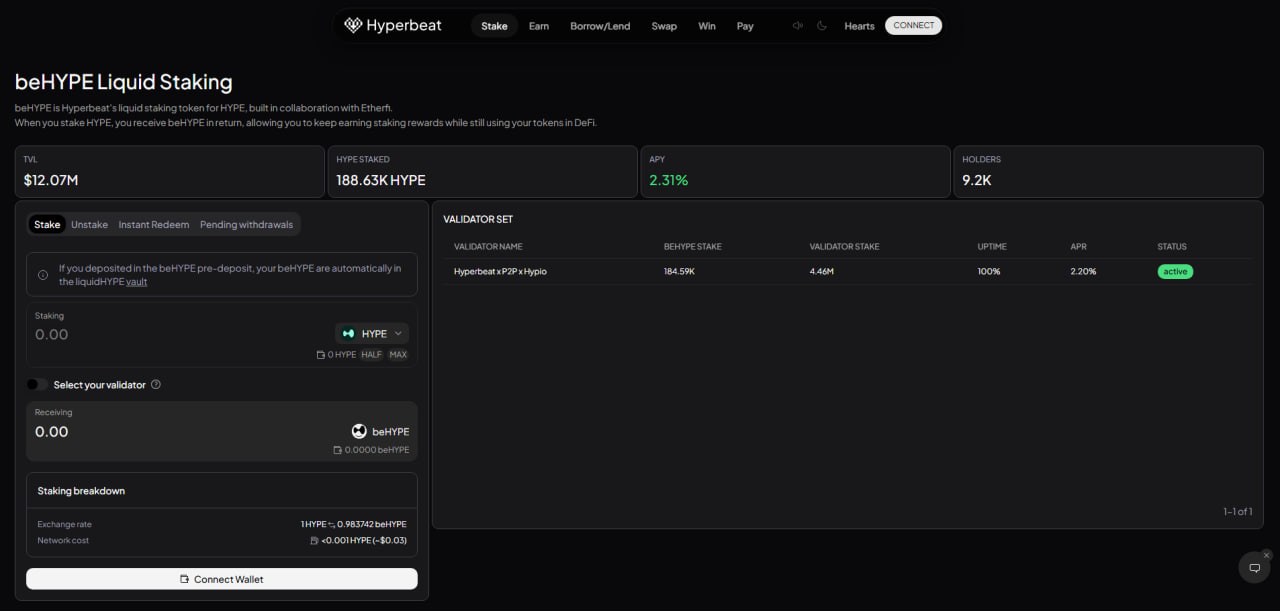1280x611 pixels.
Task: Click the APR column header
Action: (1078, 247)
